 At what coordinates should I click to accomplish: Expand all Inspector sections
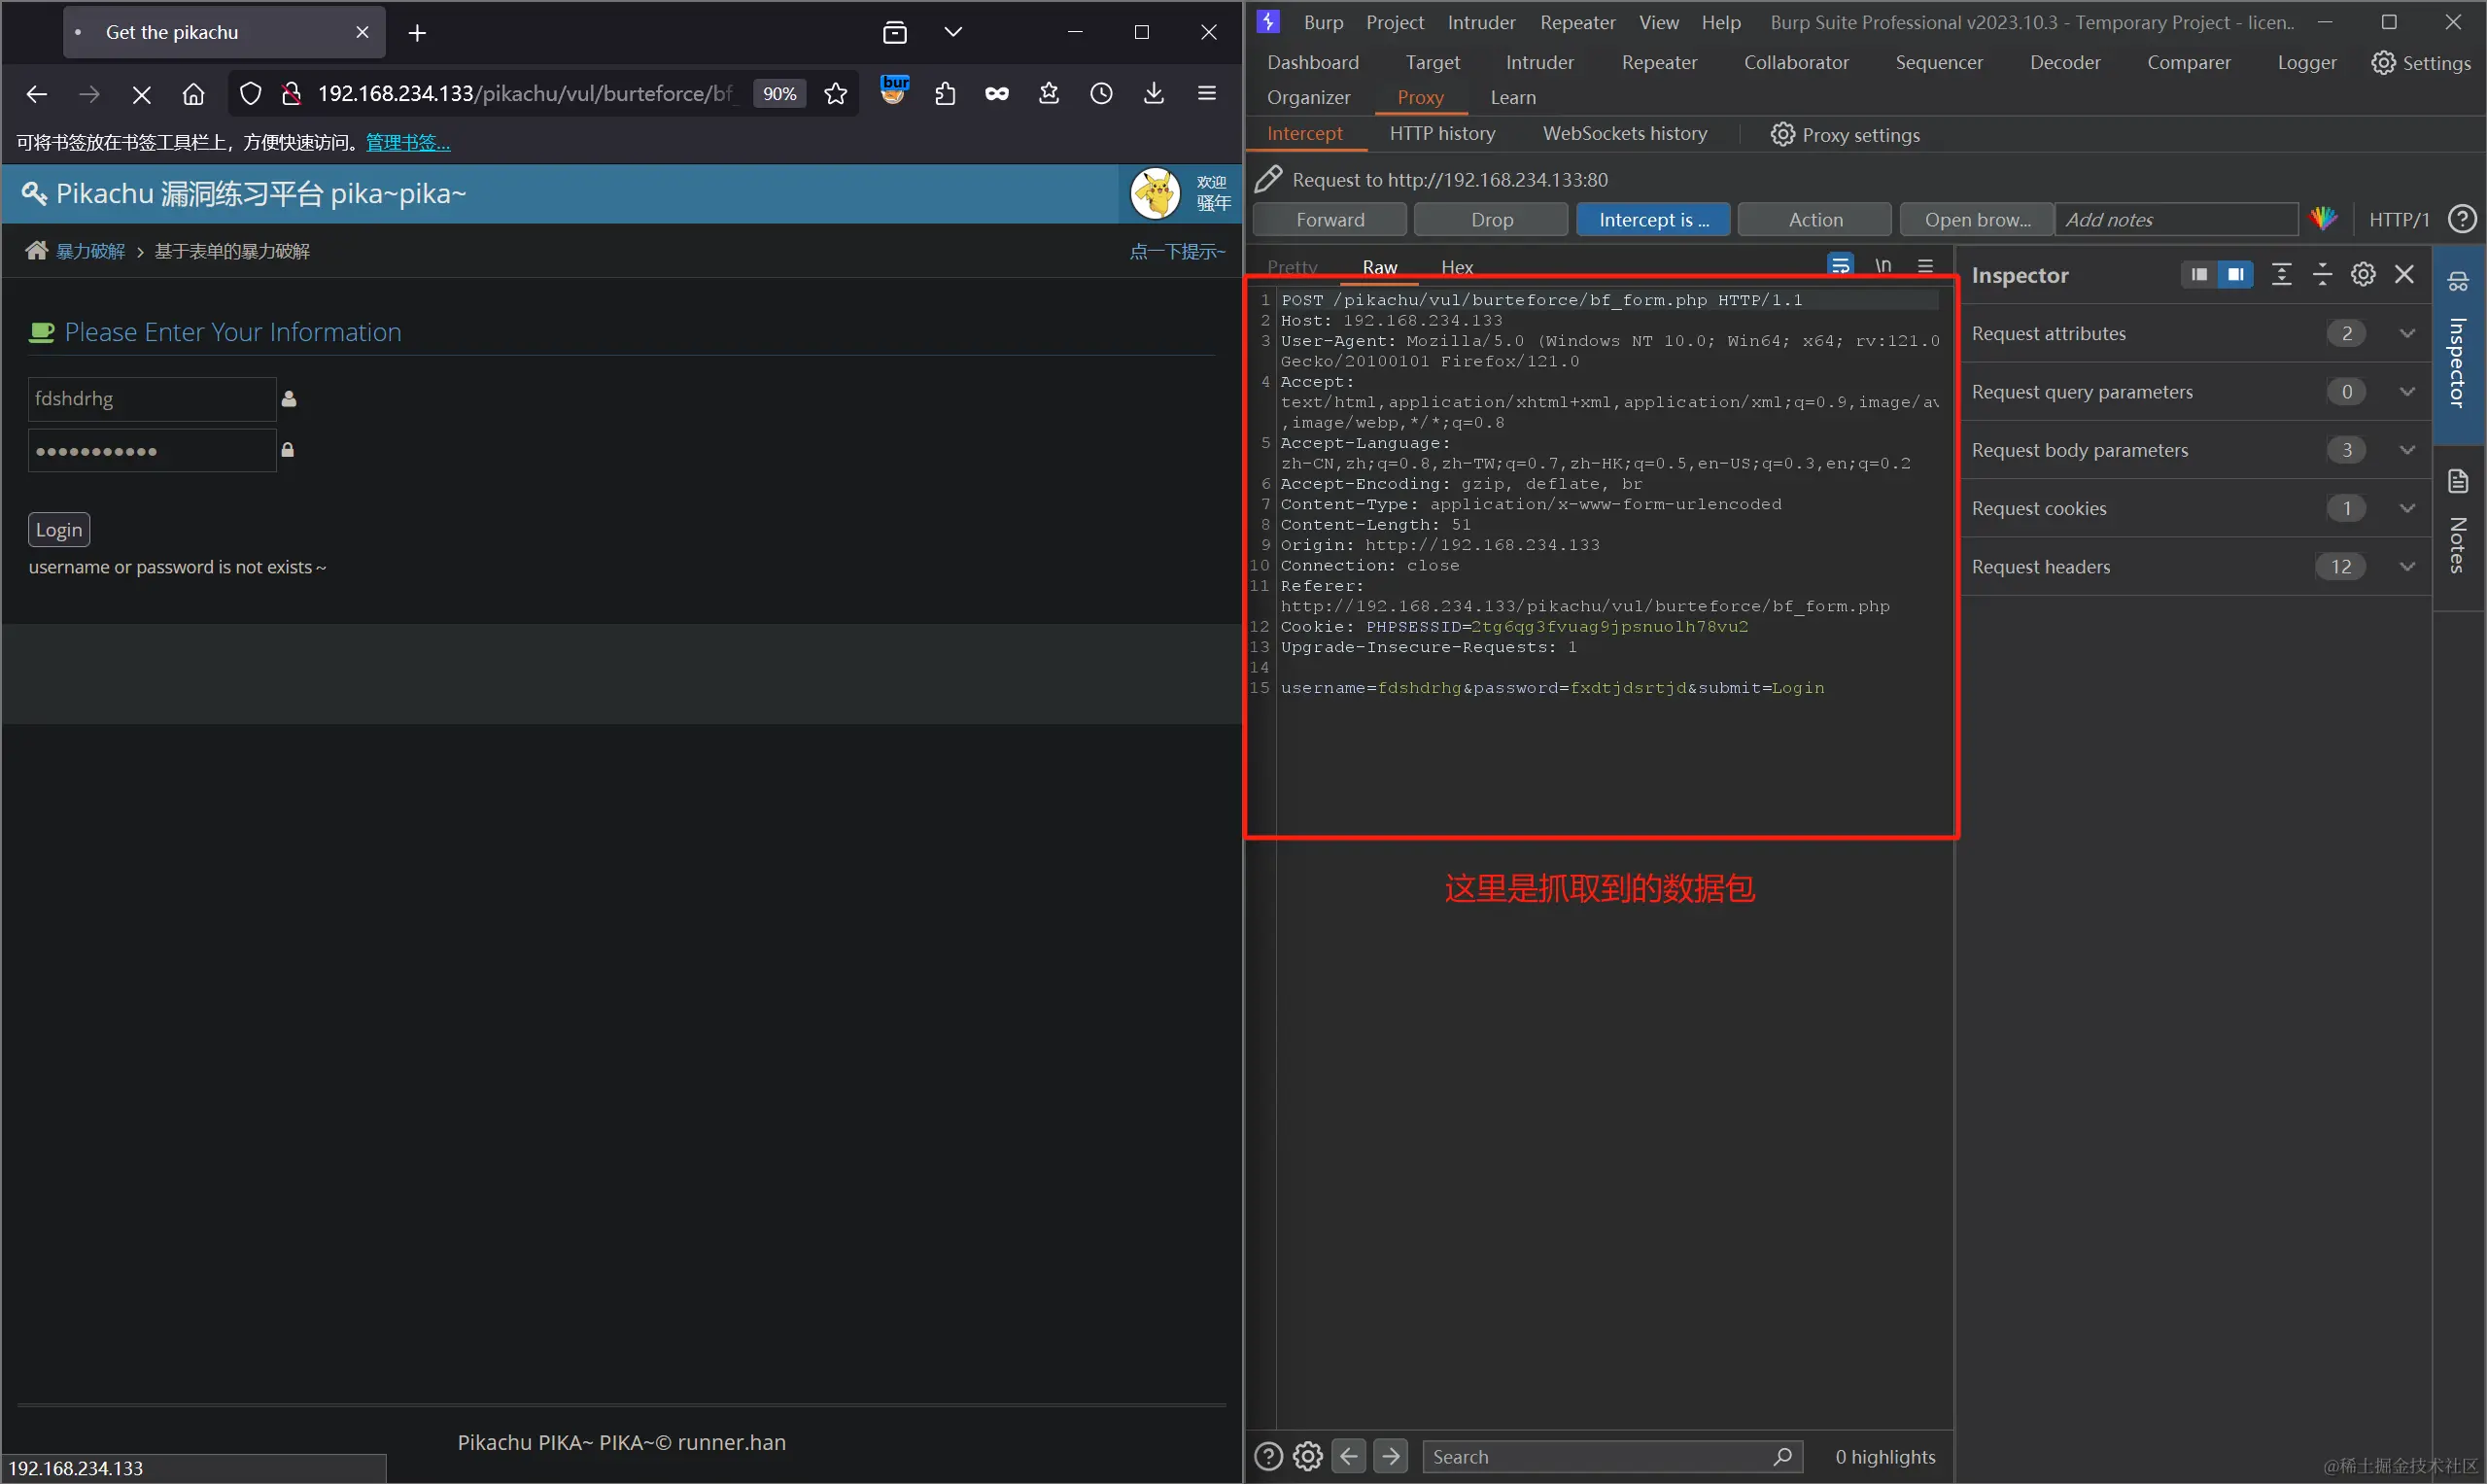(2281, 274)
